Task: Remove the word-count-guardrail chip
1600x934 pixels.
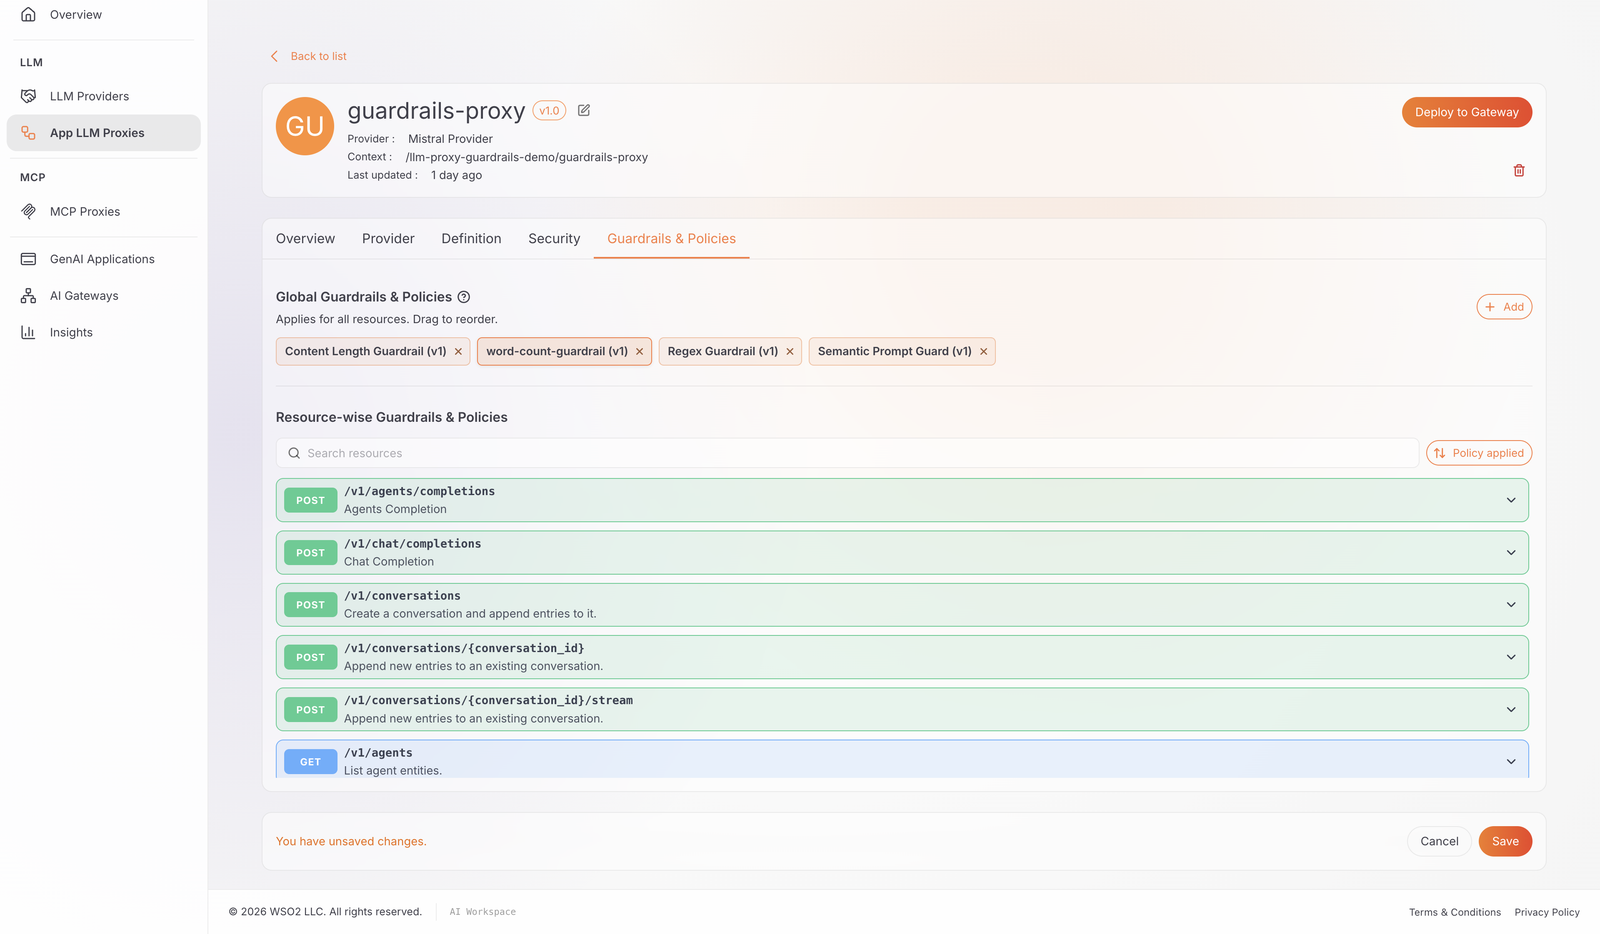Action: pyautogui.click(x=639, y=352)
